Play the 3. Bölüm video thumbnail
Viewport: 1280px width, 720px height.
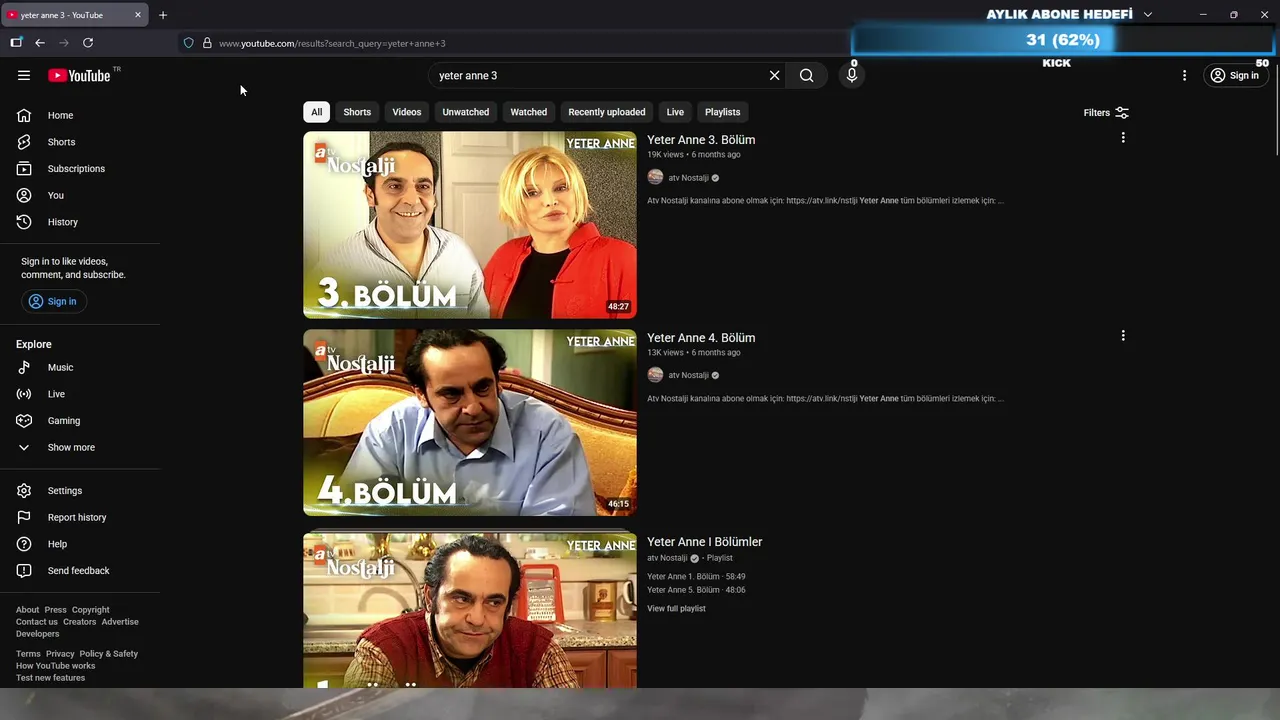470,225
